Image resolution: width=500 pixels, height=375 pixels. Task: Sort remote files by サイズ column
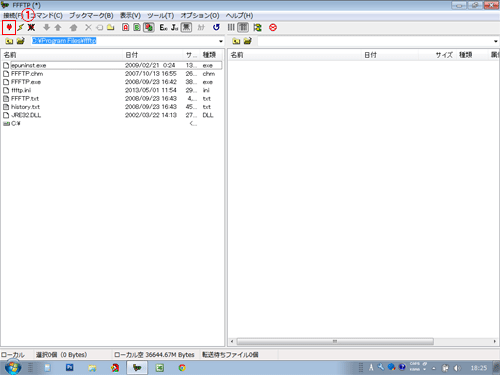(x=437, y=55)
